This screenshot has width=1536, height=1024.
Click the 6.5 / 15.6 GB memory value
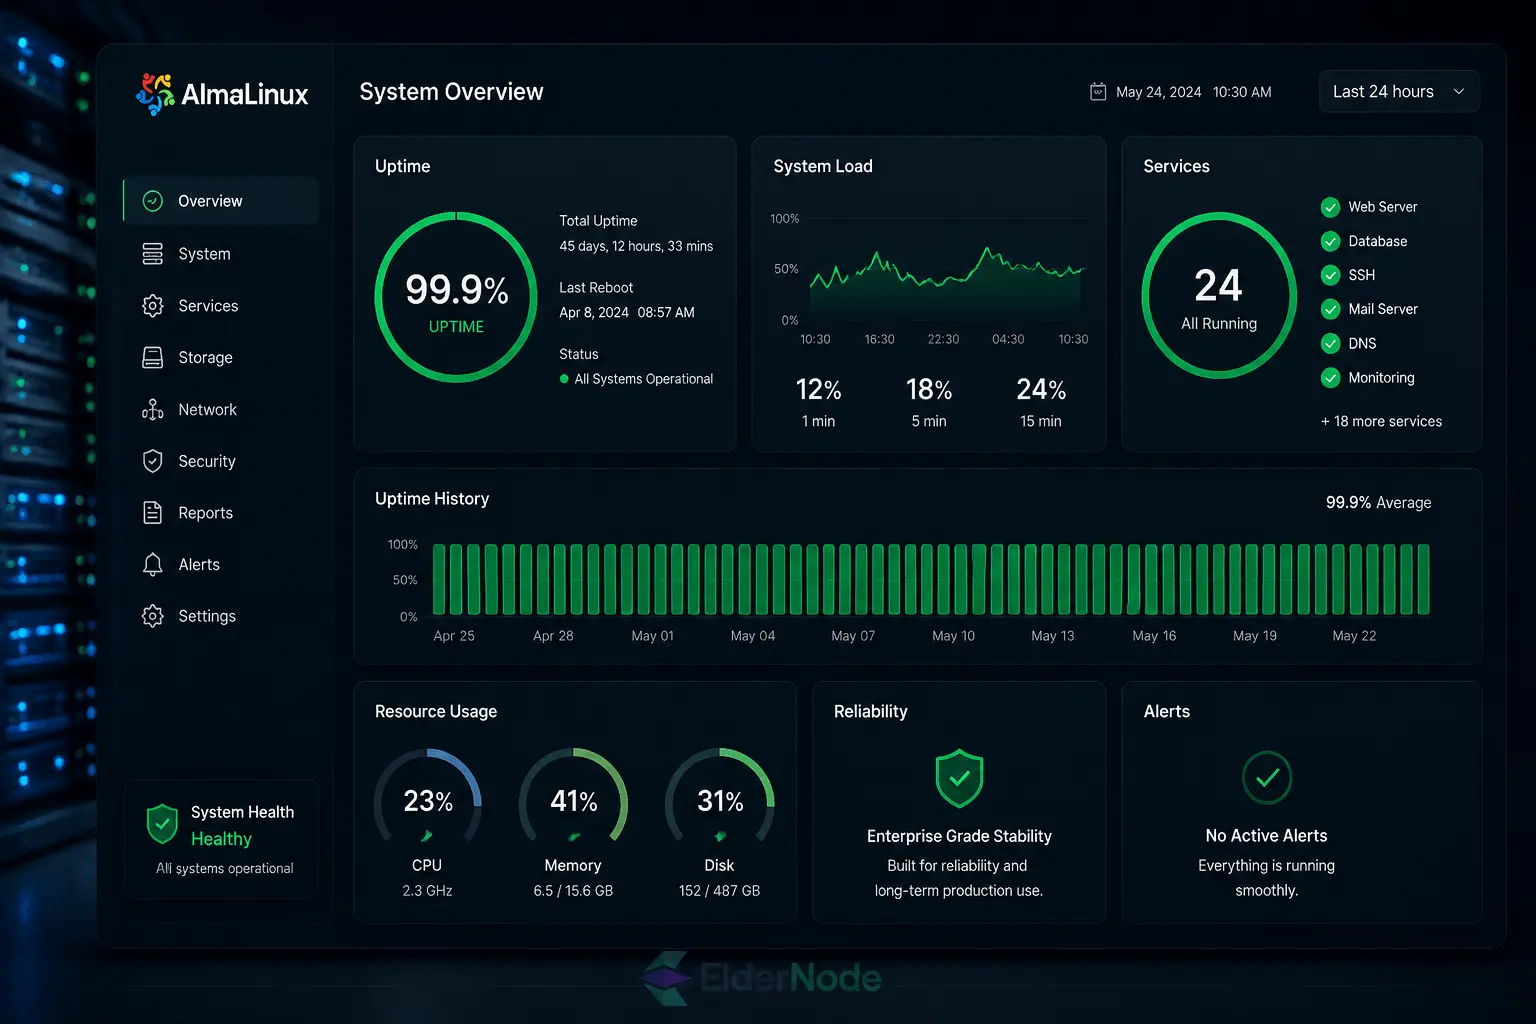[x=573, y=891]
